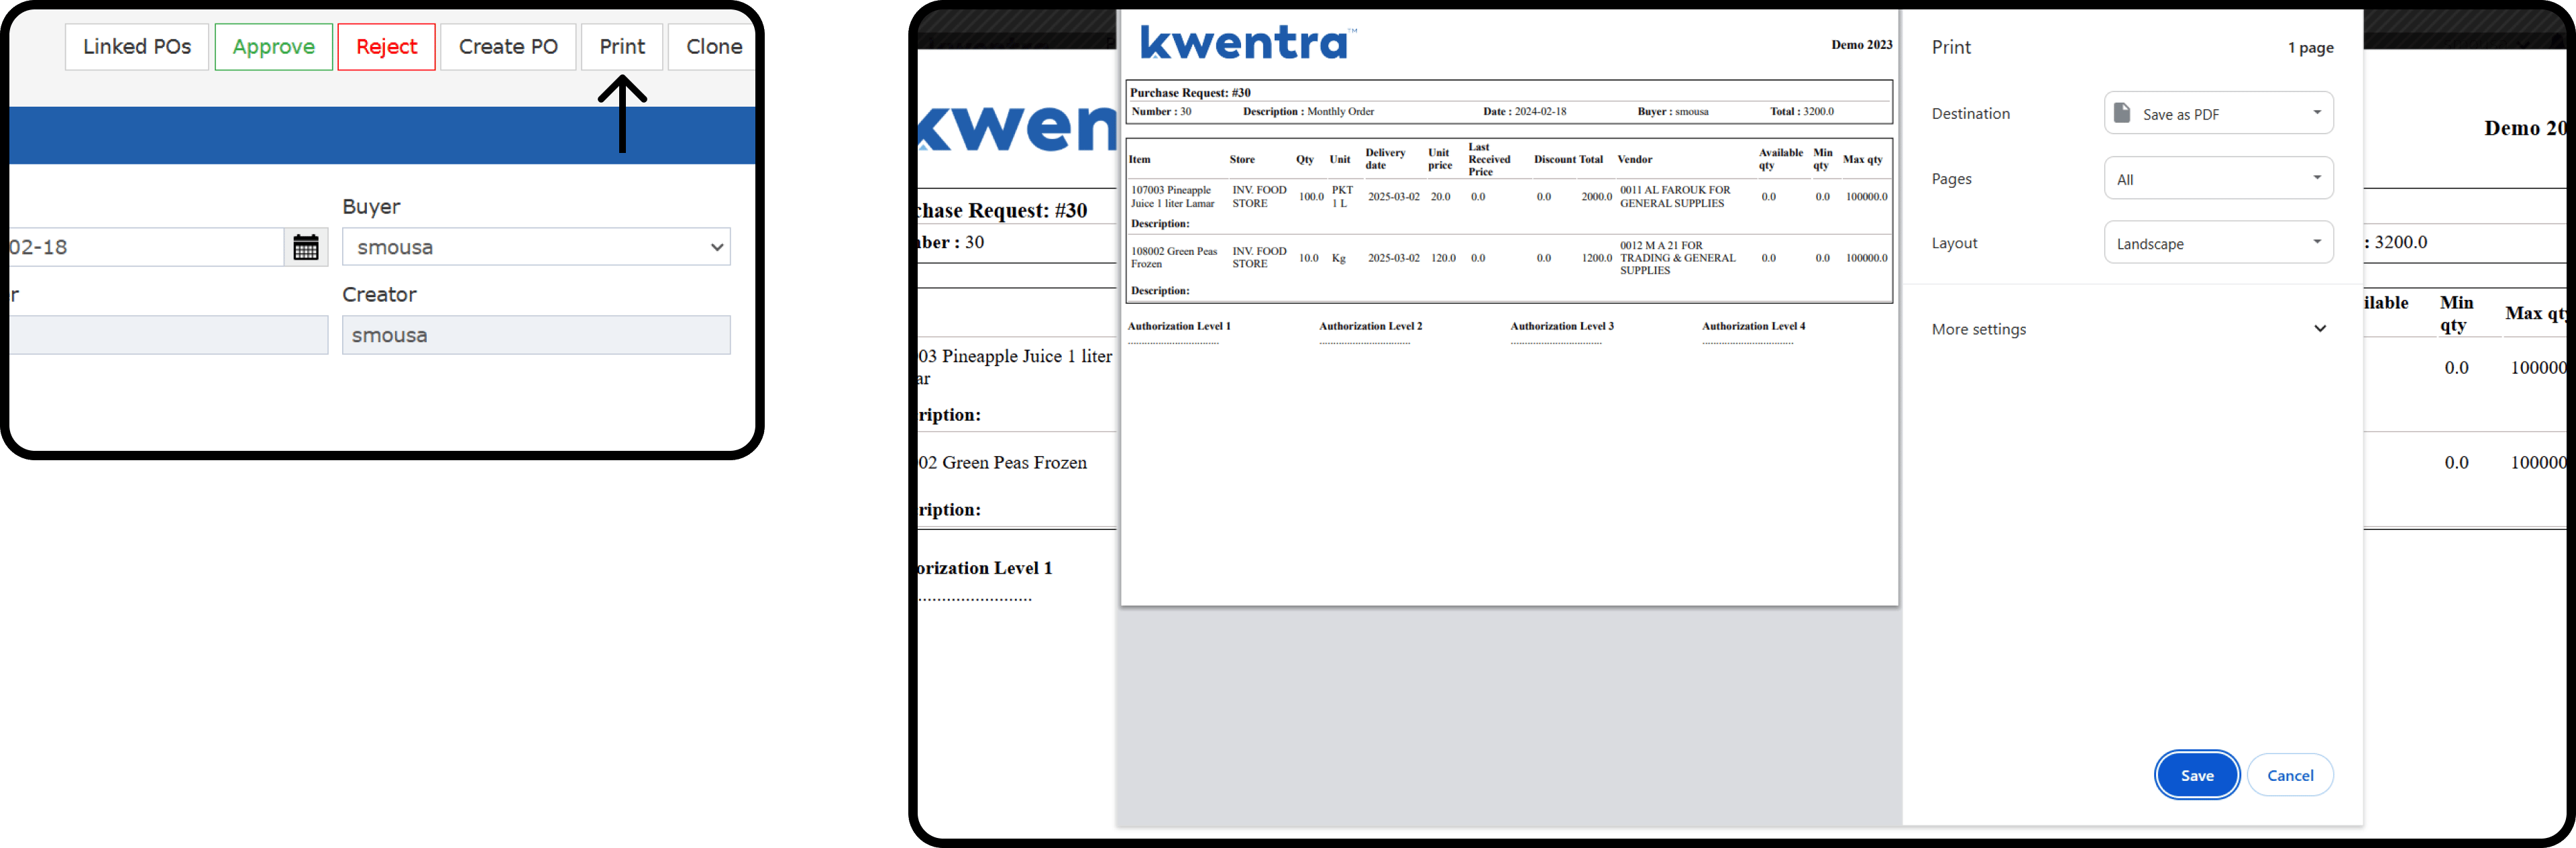The height and width of the screenshot is (848, 2576).
Task: Click 'Authorization Level 3' text in preview
Action: click(1561, 326)
